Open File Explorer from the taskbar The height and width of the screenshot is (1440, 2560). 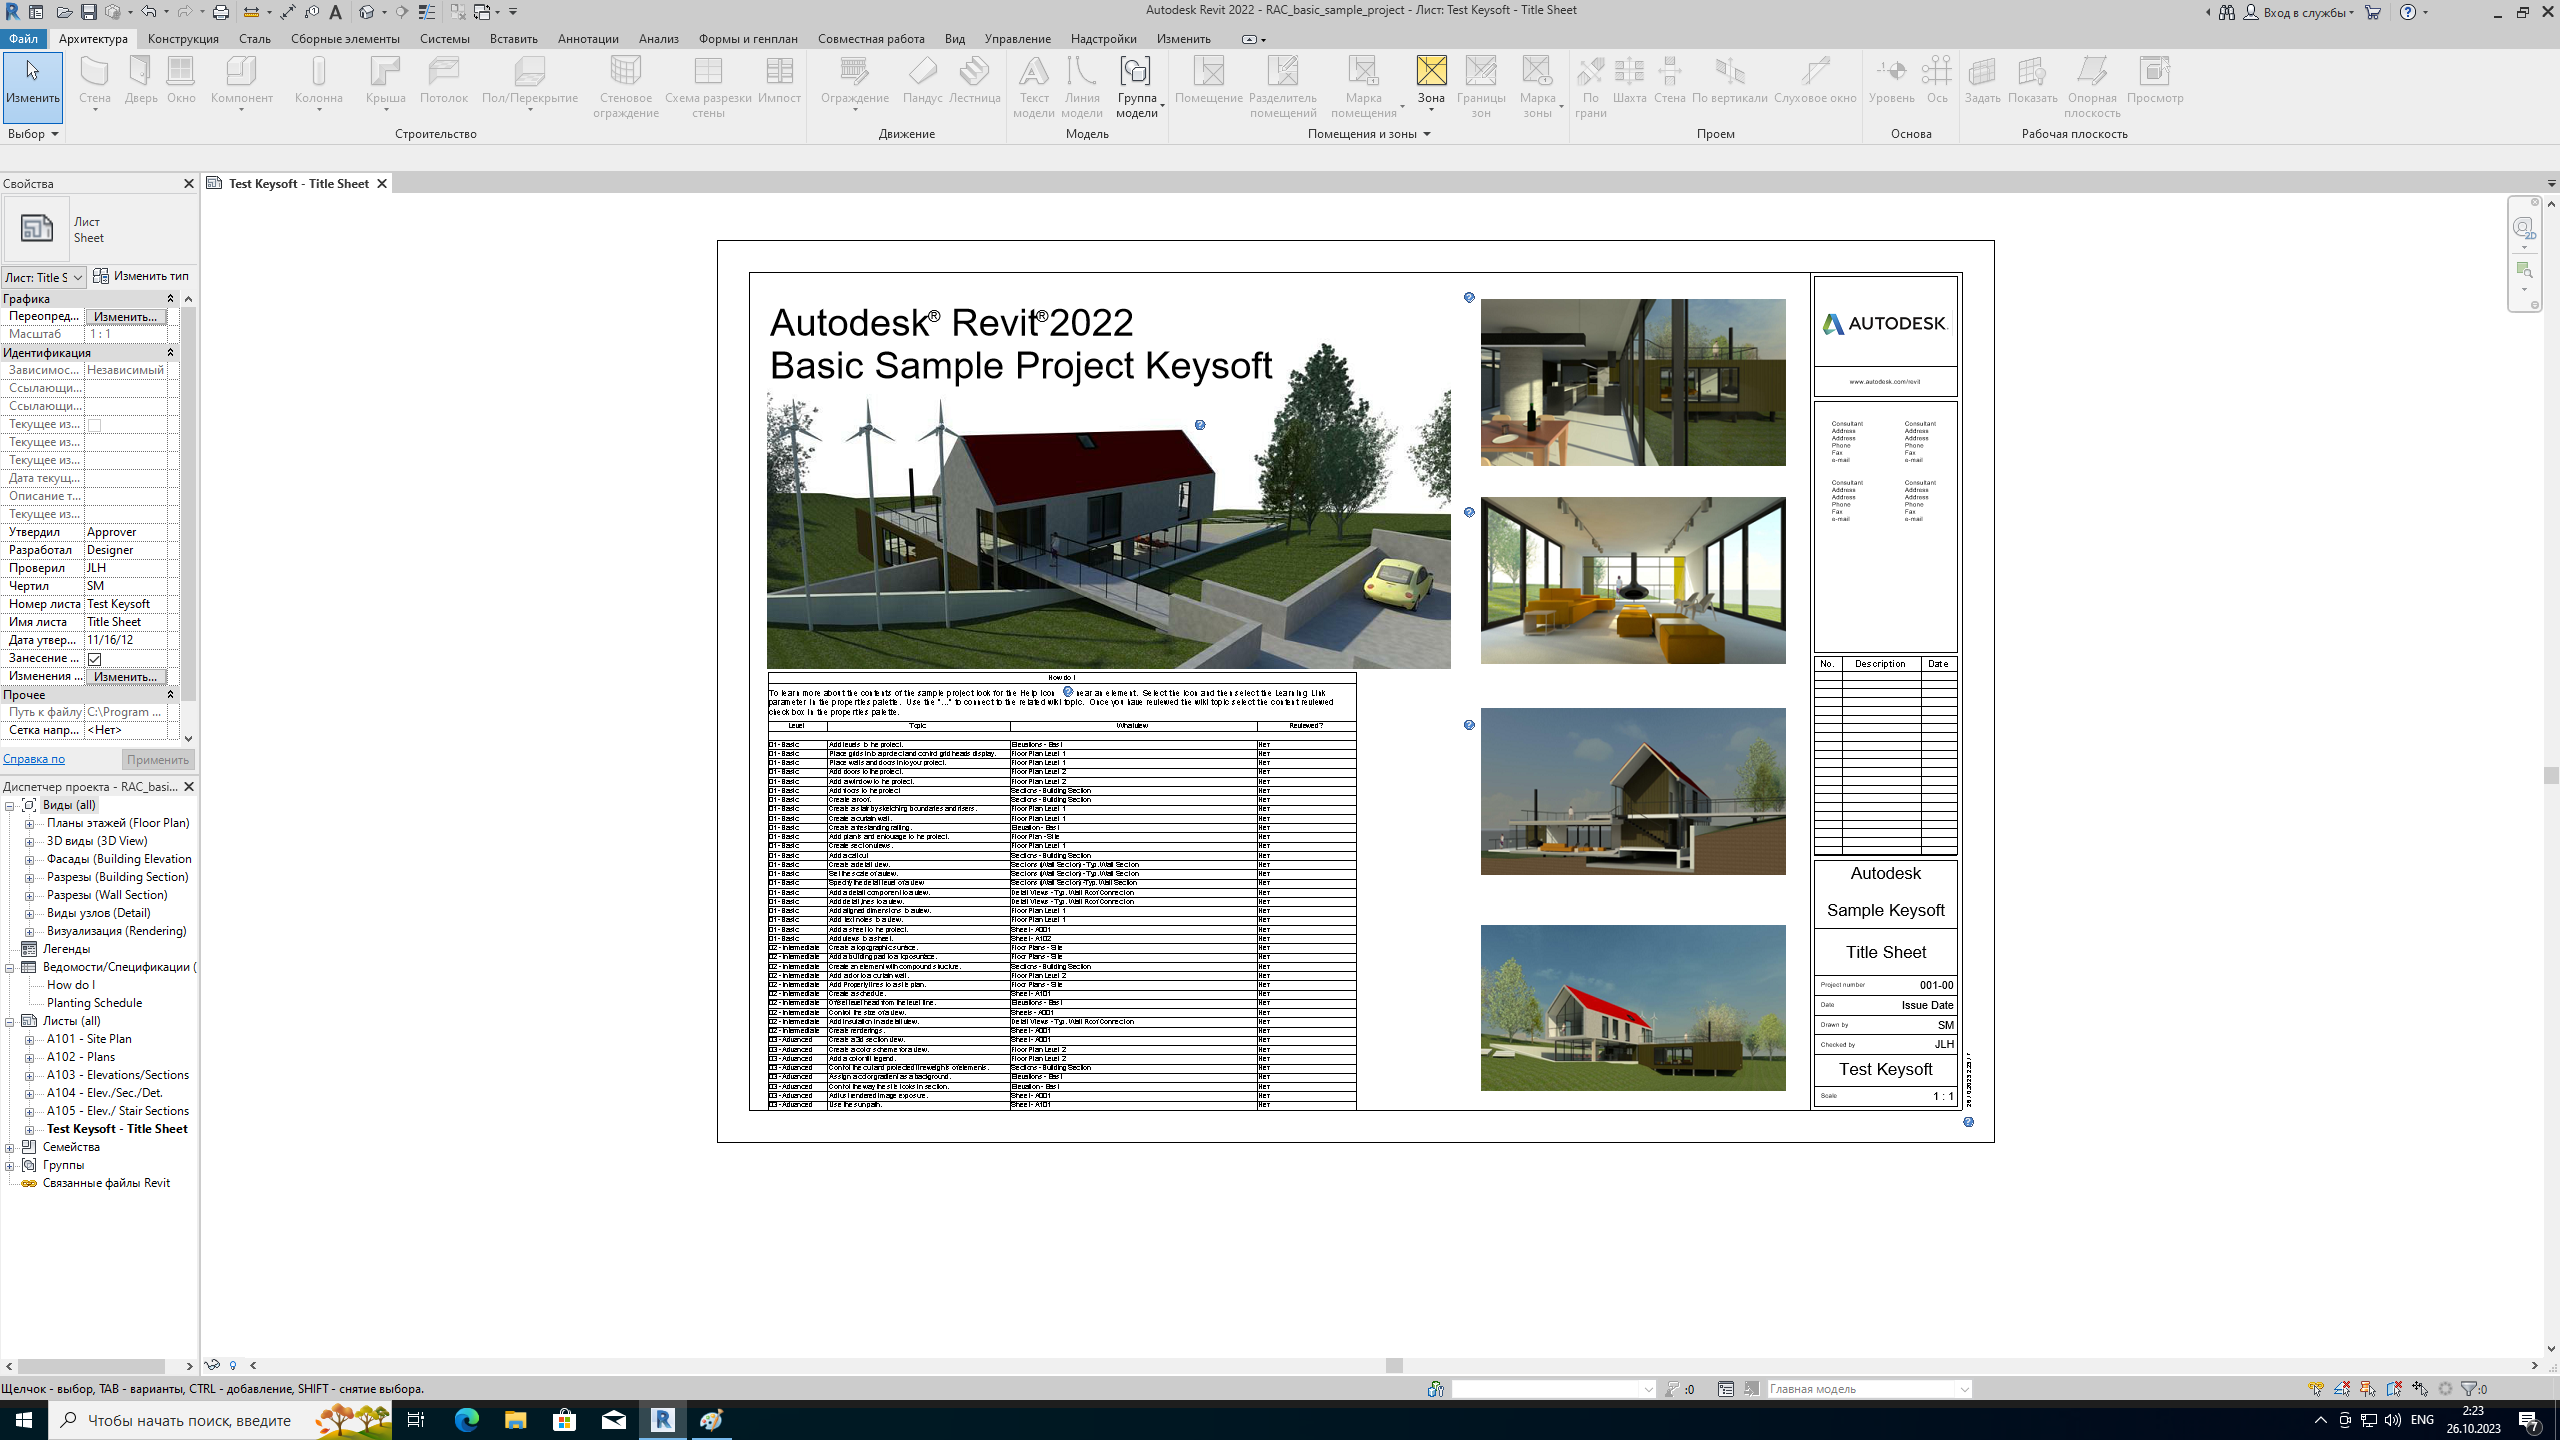point(516,1420)
